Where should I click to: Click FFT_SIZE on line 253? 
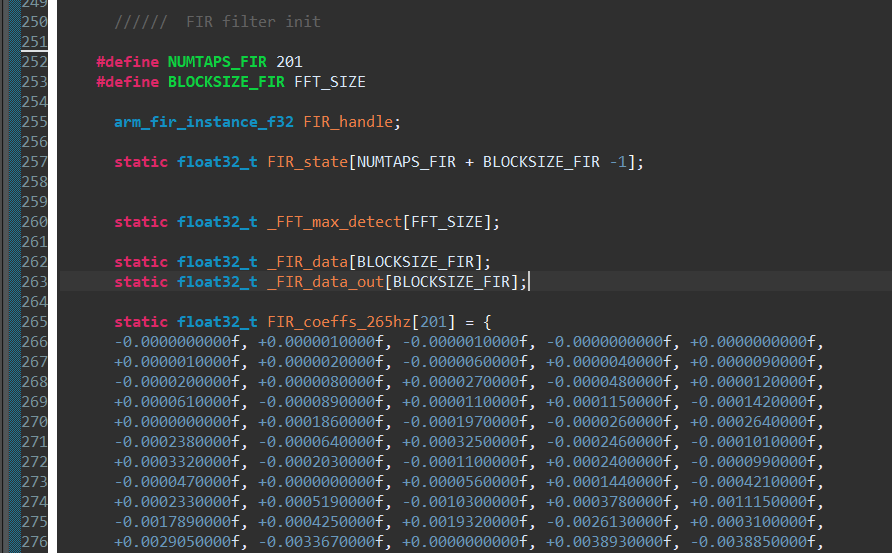tap(330, 82)
